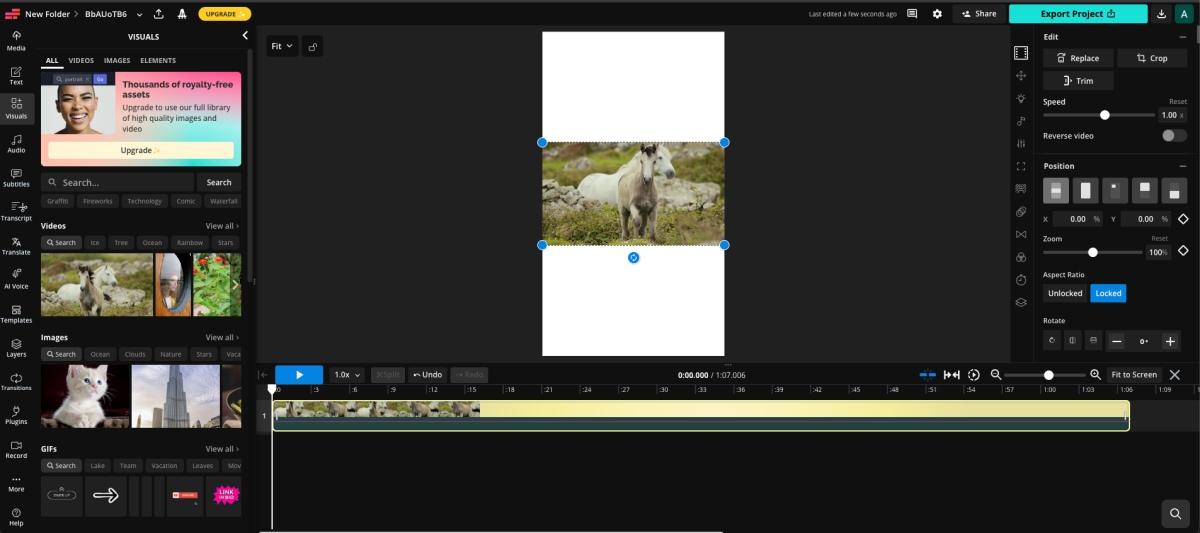This screenshot has height=533, width=1200.
Task: Select the Unlocked aspect ratio option
Action: pyautogui.click(x=1064, y=293)
